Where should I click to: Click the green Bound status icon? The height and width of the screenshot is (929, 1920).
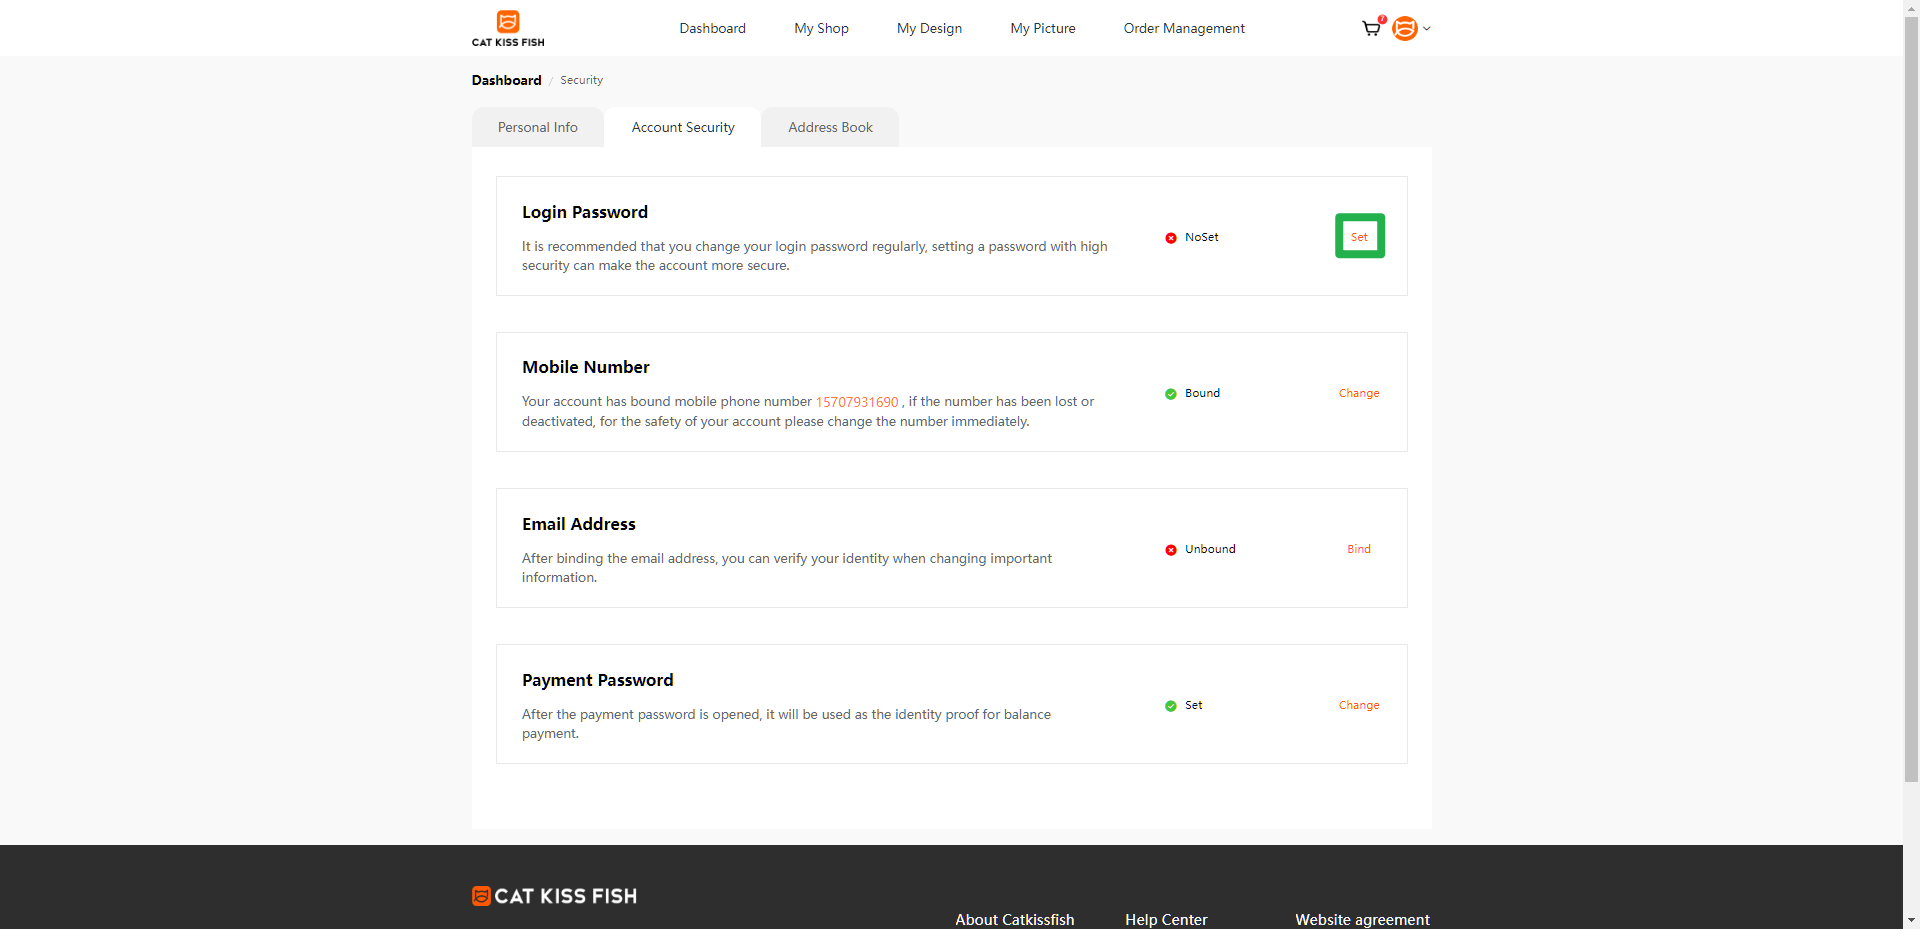pos(1171,394)
